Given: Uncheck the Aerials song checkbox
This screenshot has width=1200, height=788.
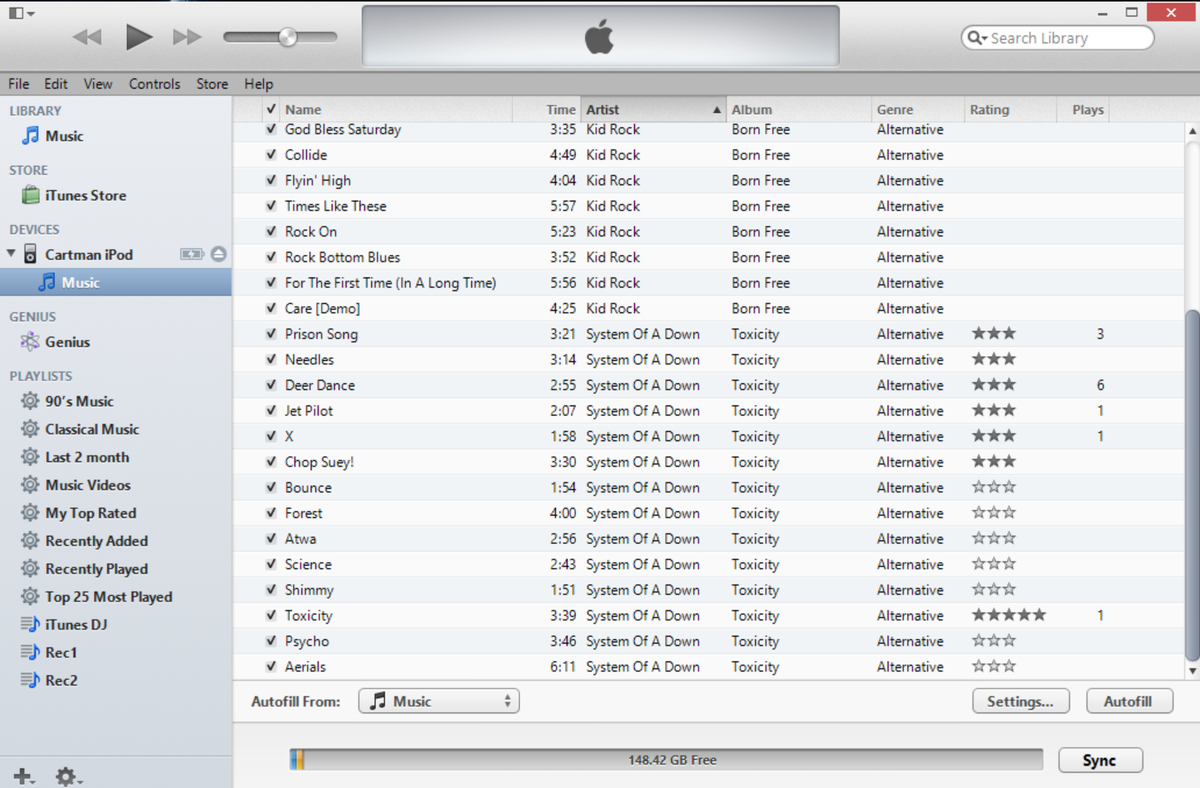Looking at the screenshot, I should (271, 667).
